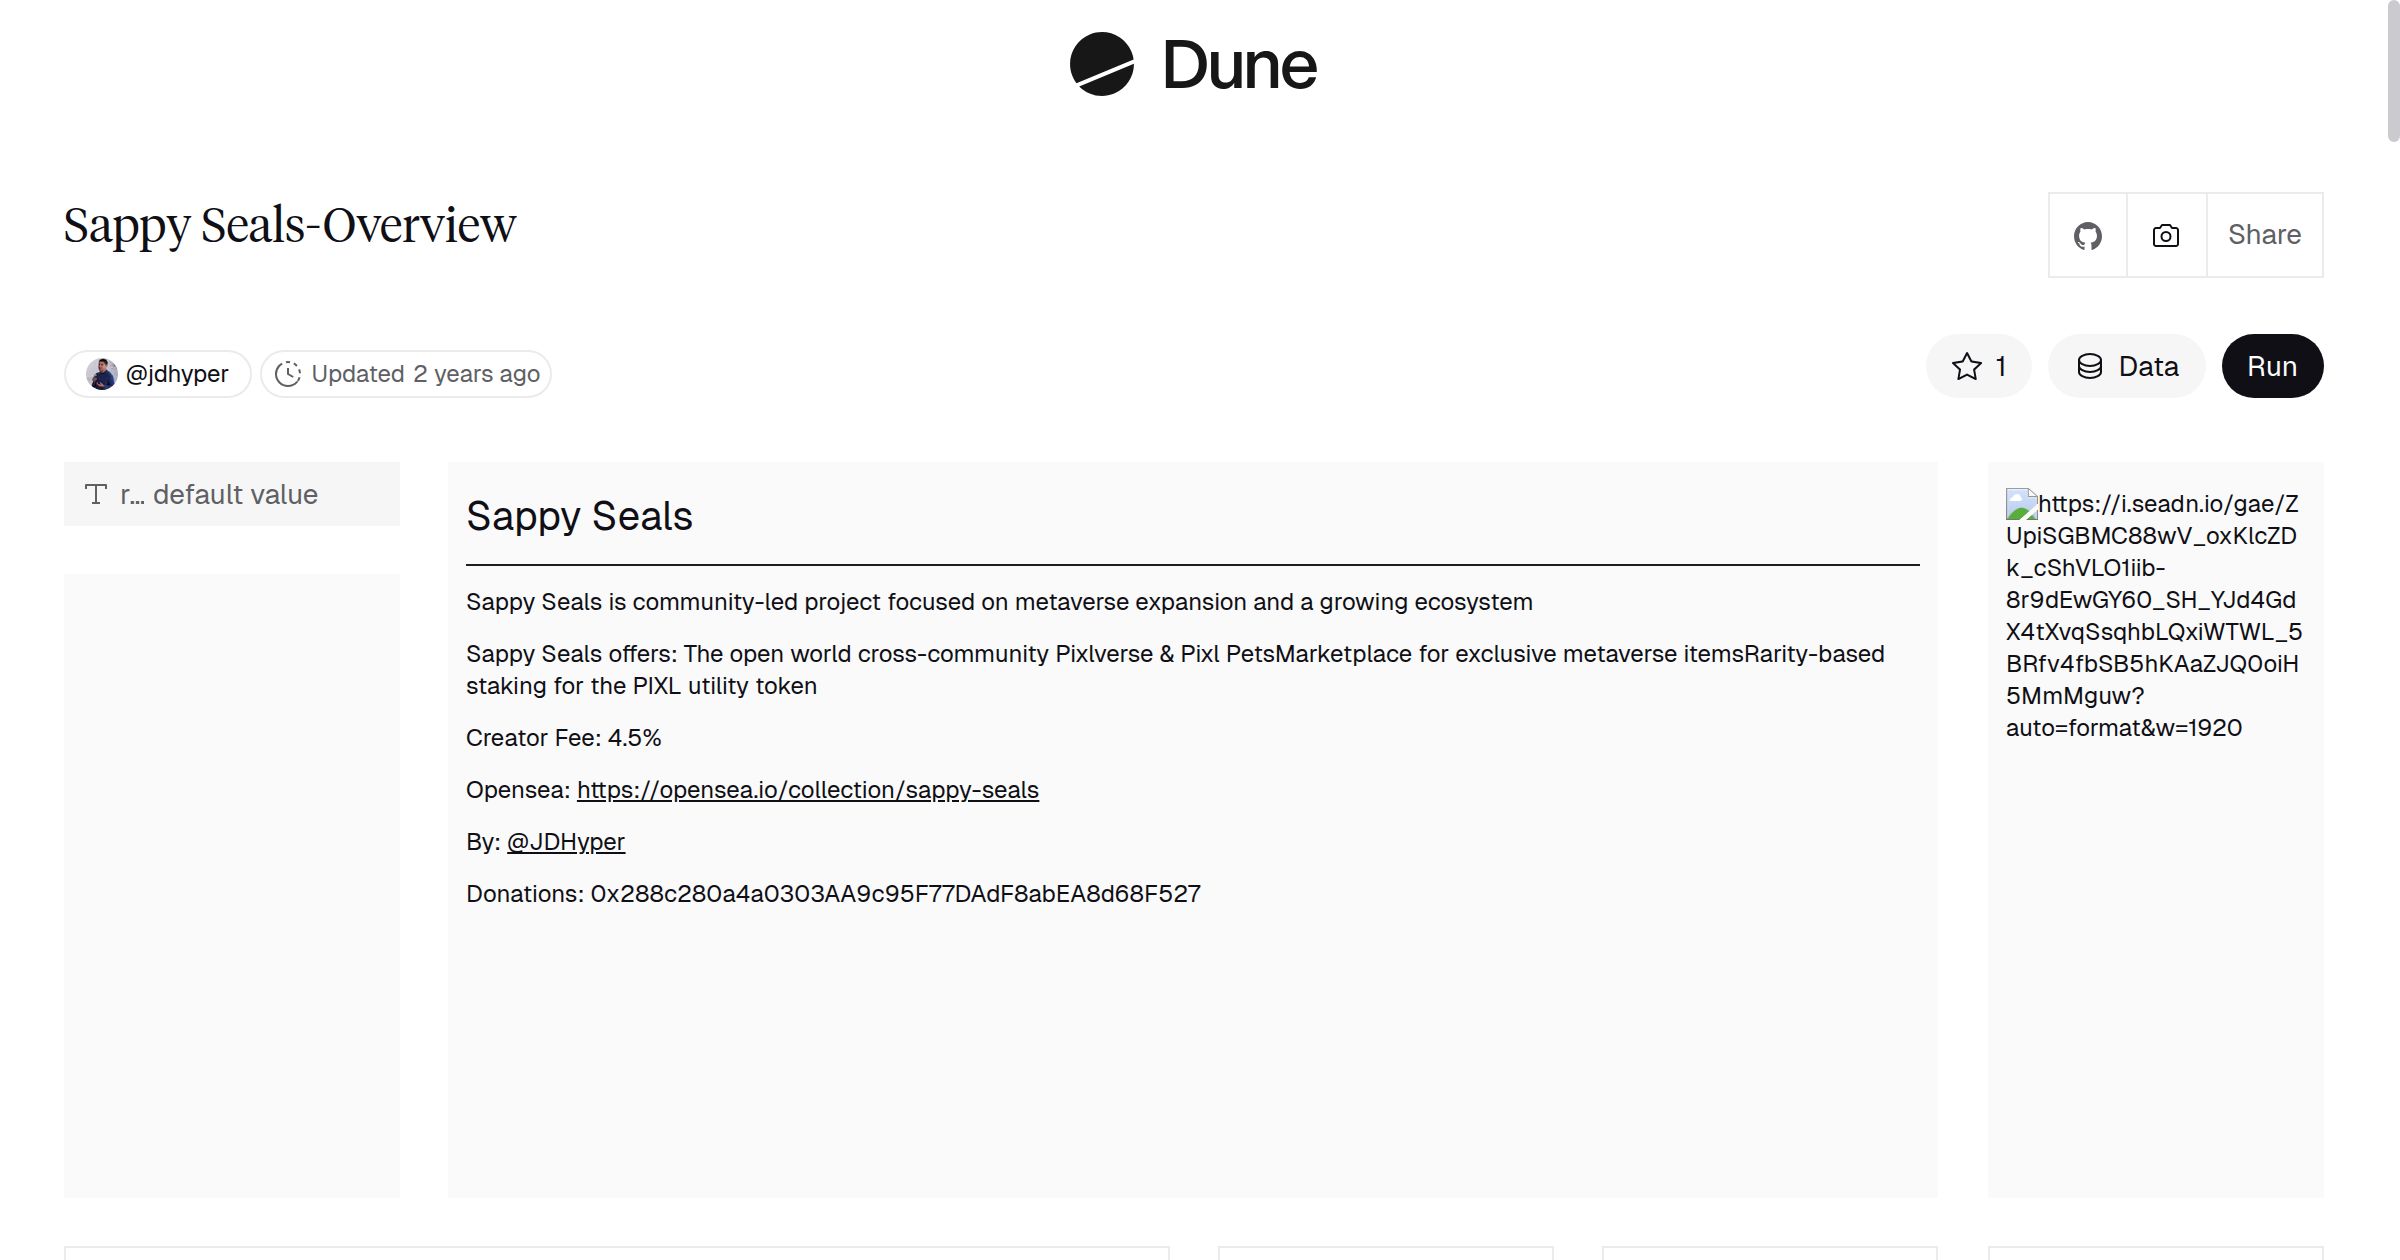The height and width of the screenshot is (1260, 2400).
Task: Click the broken image placeholder icon
Action: point(2021,504)
